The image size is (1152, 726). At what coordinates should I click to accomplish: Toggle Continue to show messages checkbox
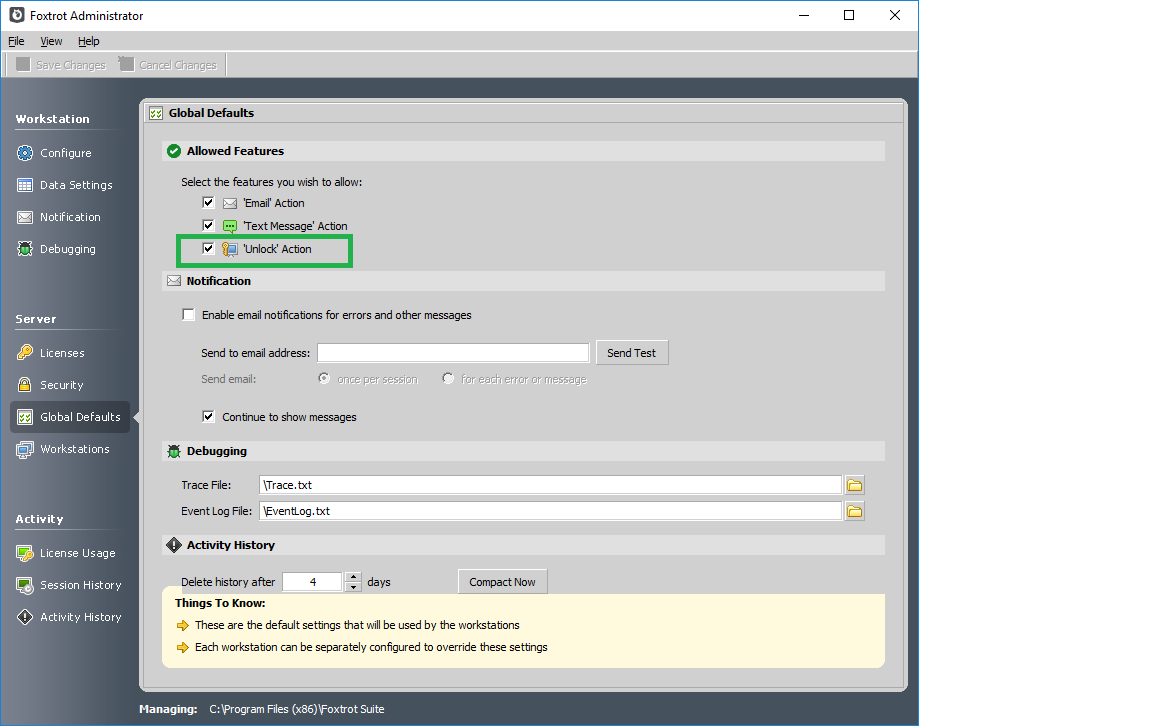209,417
